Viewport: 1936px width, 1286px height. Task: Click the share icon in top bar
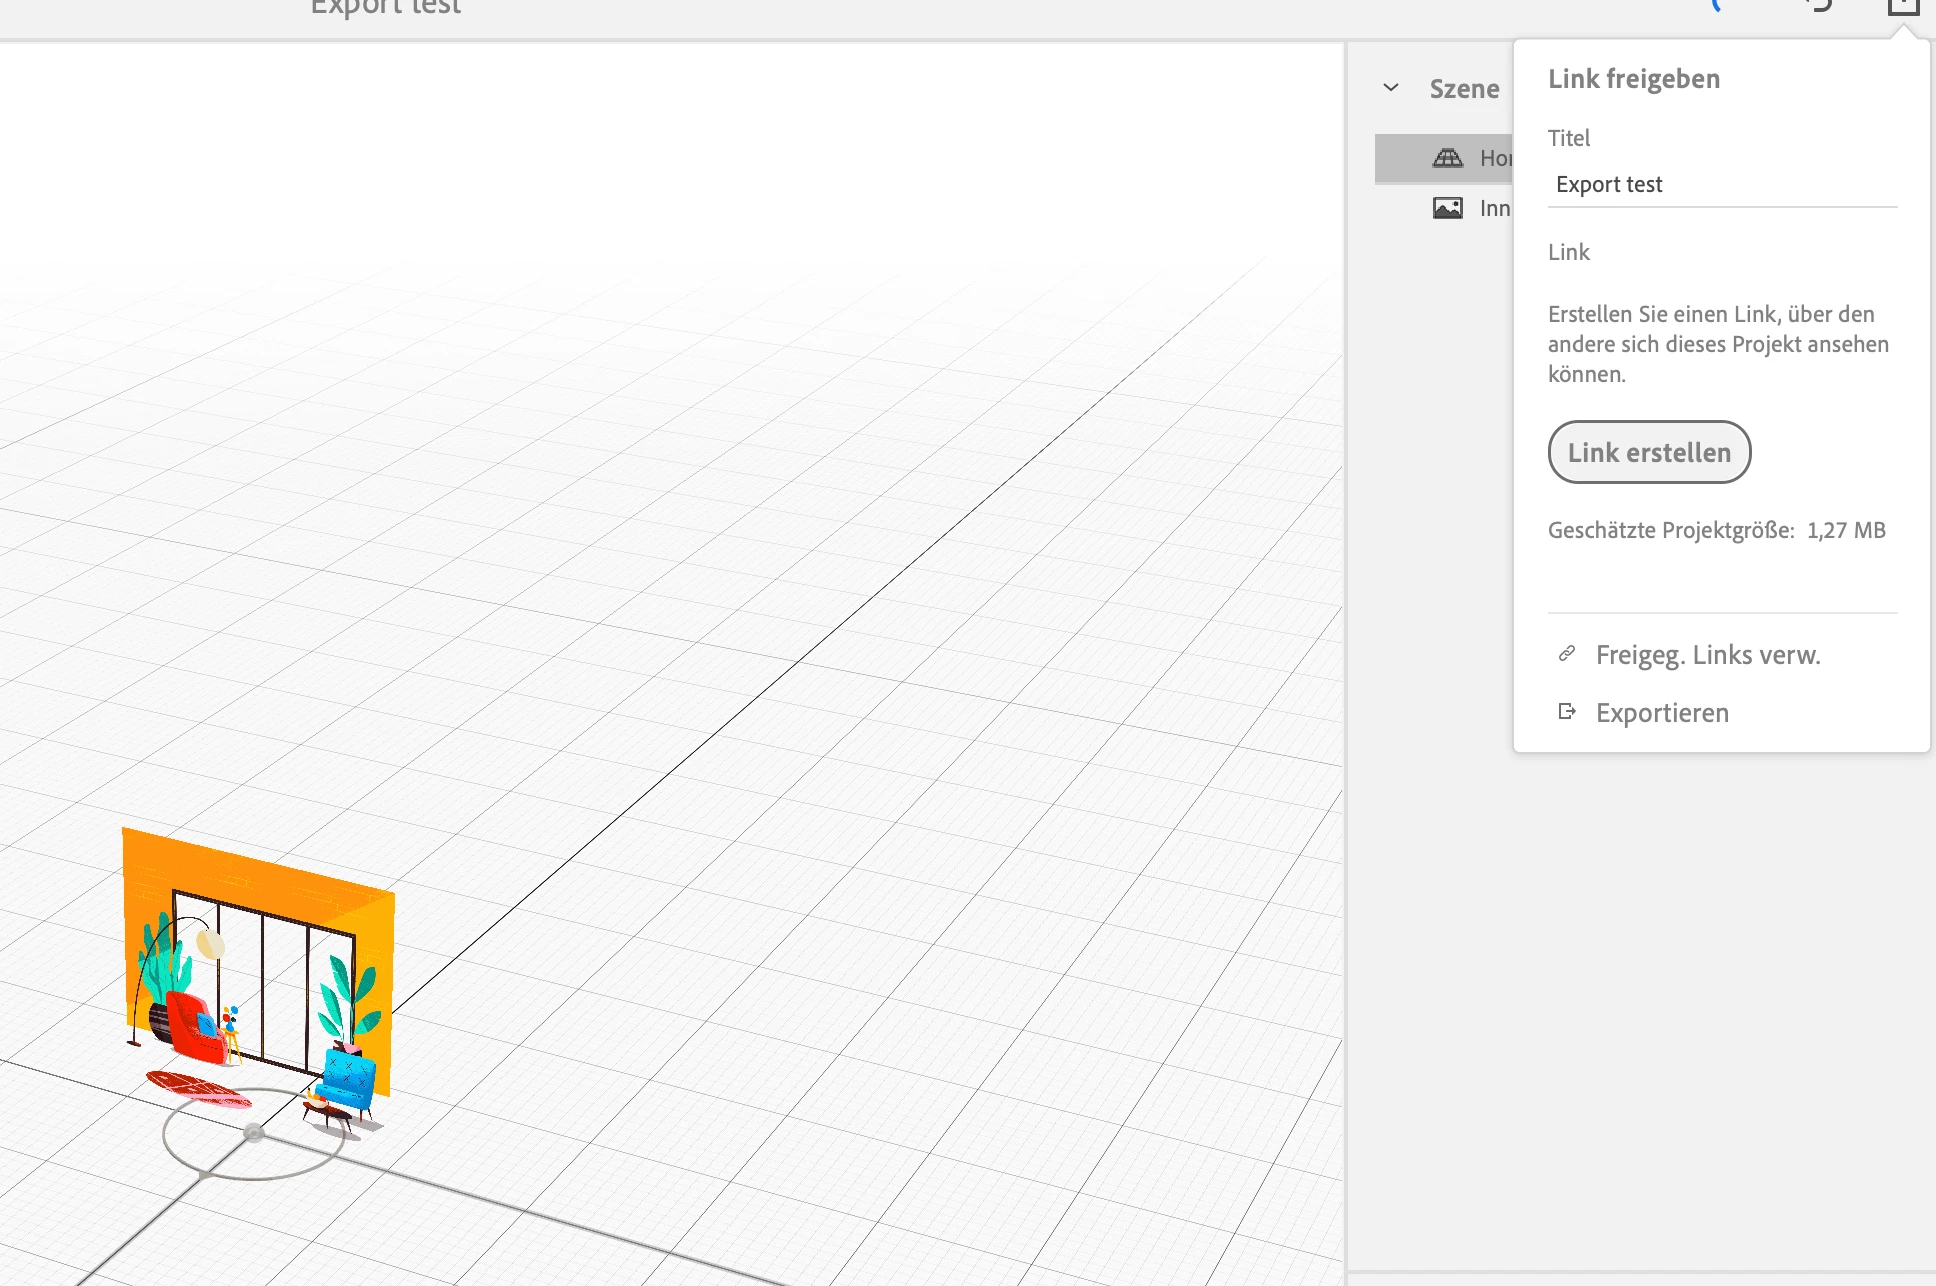pos(1902,8)
